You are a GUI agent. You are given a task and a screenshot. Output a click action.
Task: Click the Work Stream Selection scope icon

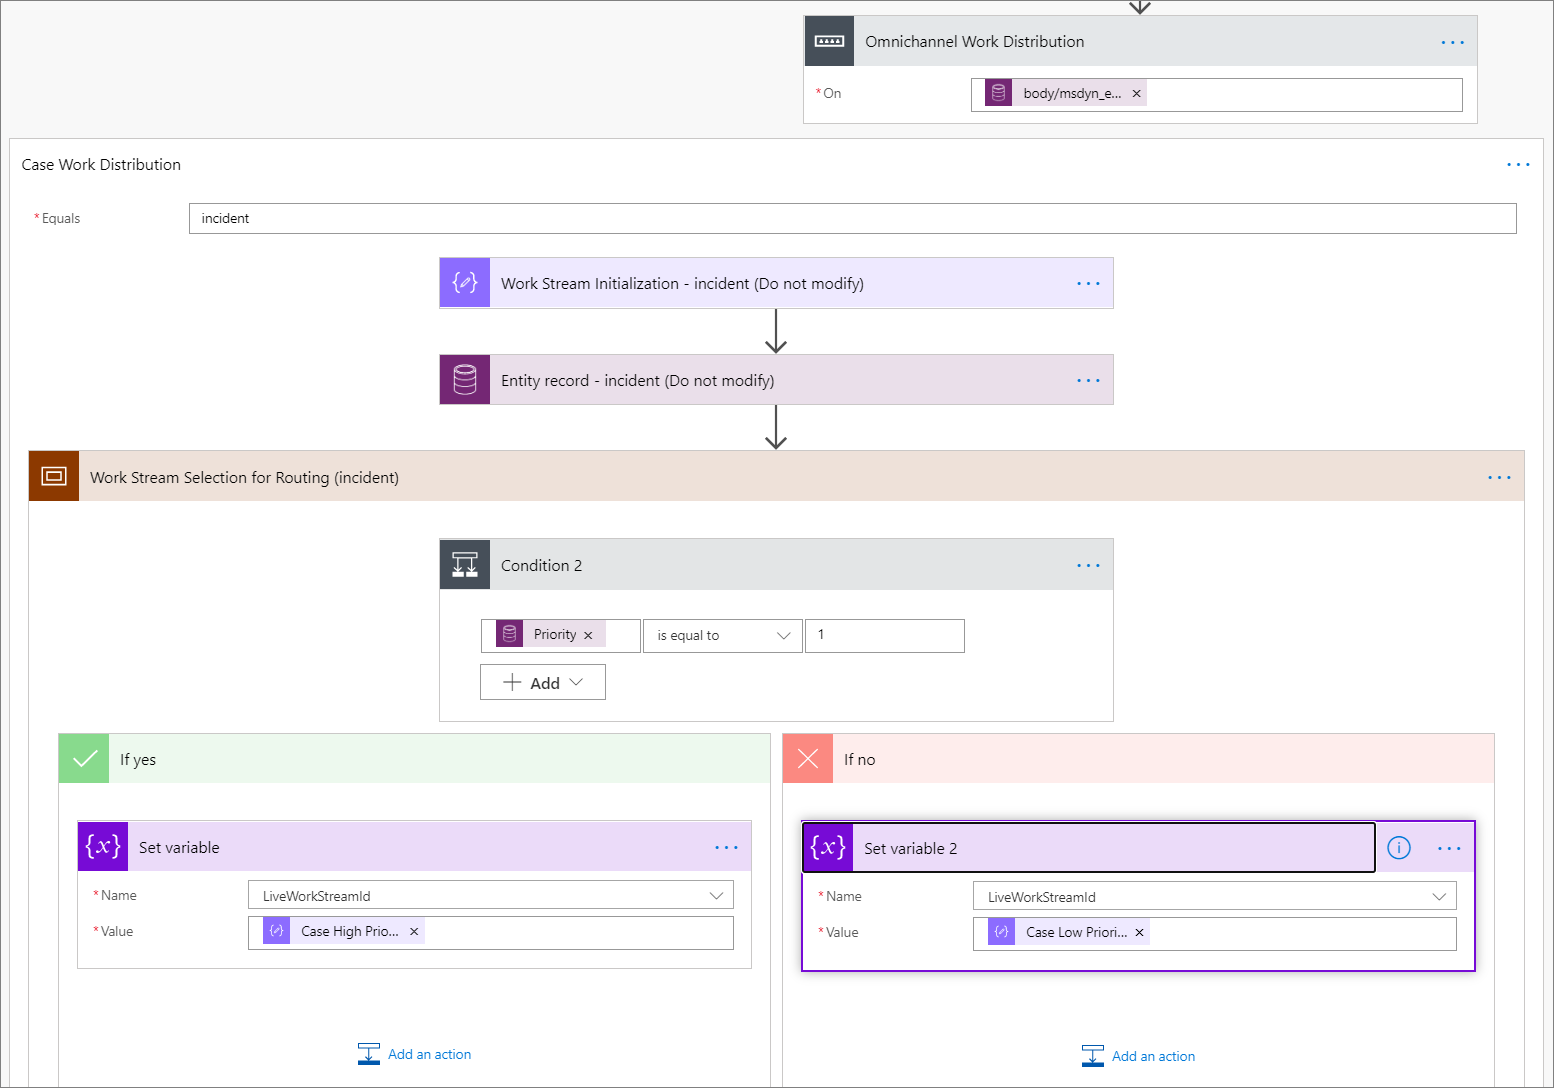tap(54, 476)
